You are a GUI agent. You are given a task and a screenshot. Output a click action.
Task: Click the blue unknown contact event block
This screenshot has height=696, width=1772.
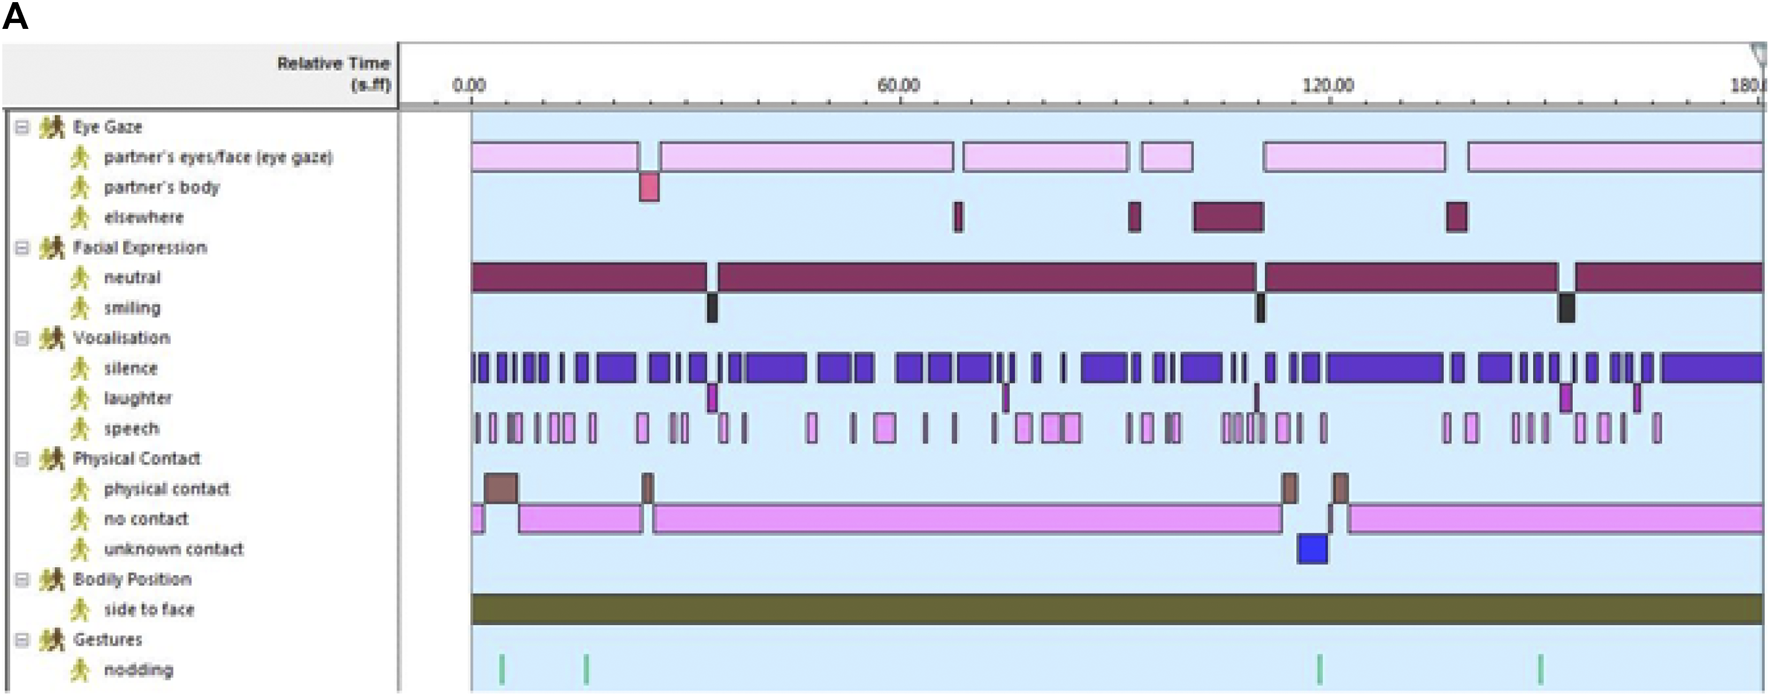click(1312, 549)
